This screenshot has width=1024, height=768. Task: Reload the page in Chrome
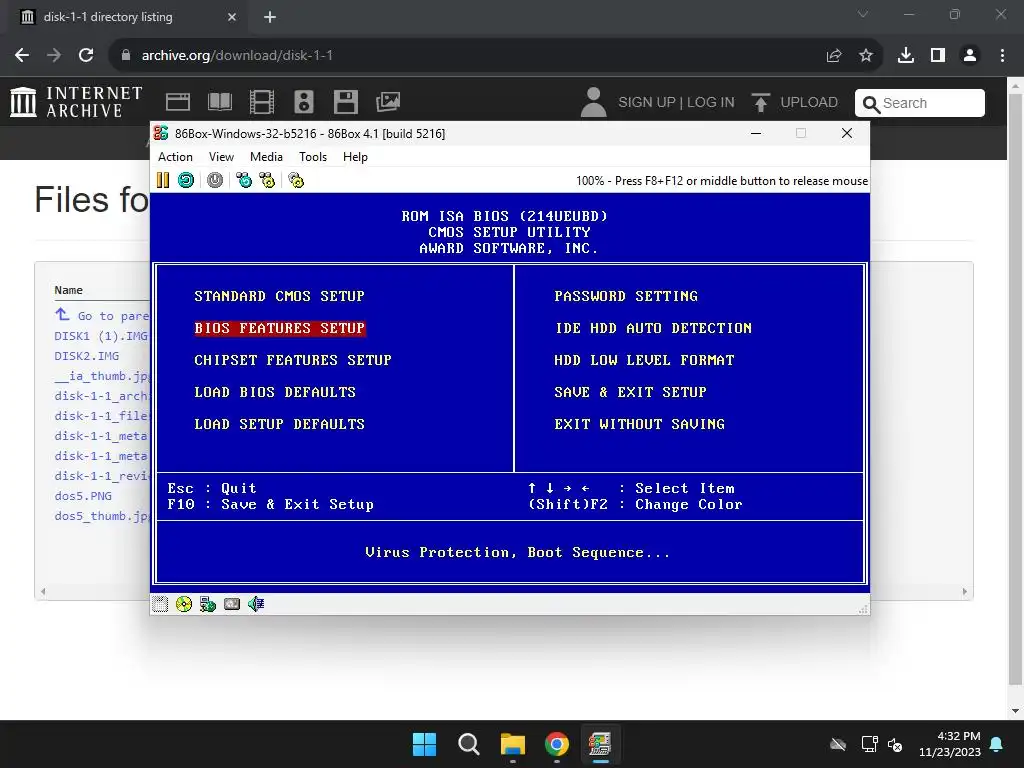[86, 56]
